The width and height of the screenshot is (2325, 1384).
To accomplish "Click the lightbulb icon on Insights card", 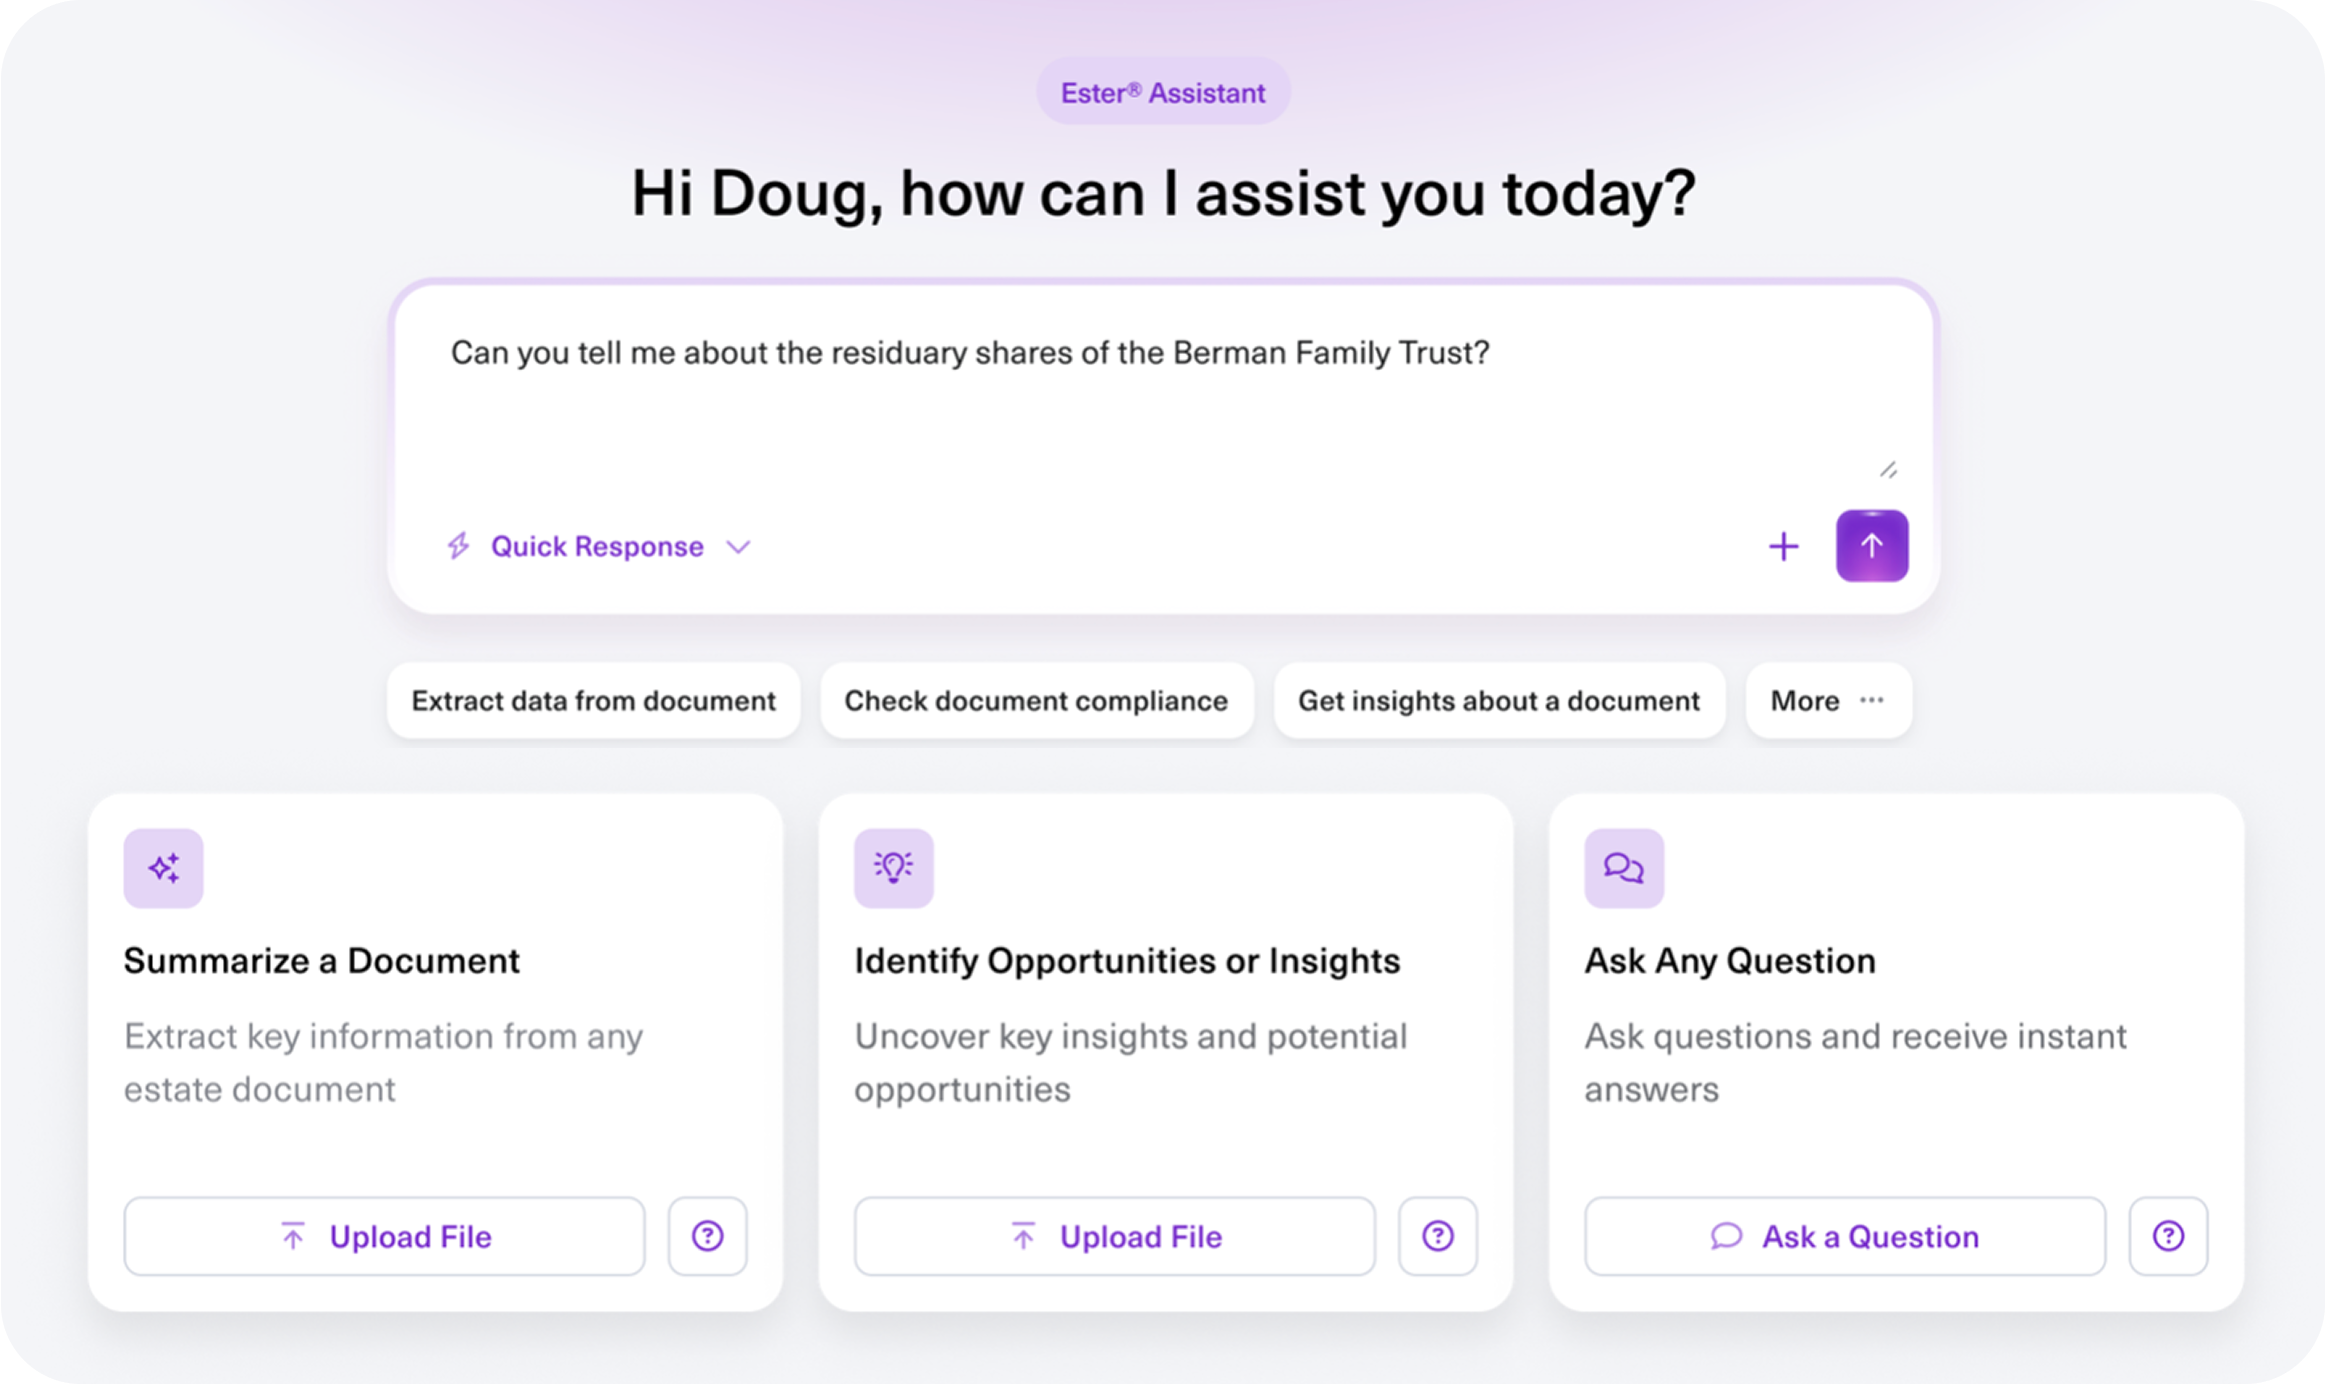I will (893, 868).
